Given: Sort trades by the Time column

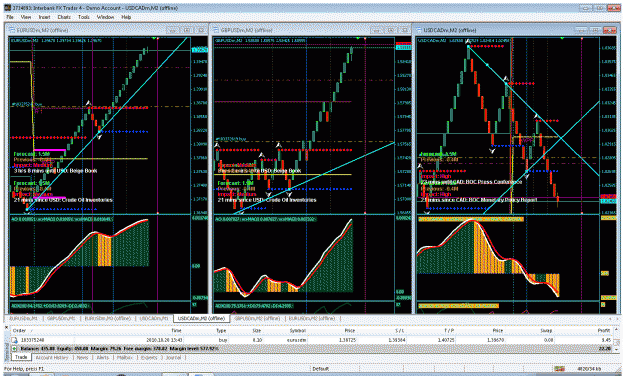Looking at the screenshot, I should pos(176,331).
